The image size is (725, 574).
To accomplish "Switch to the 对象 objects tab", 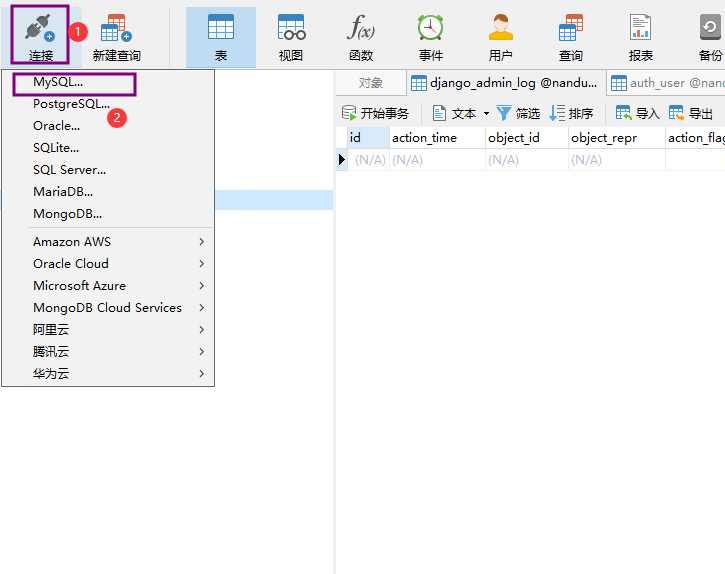I will tap(371, 83).
